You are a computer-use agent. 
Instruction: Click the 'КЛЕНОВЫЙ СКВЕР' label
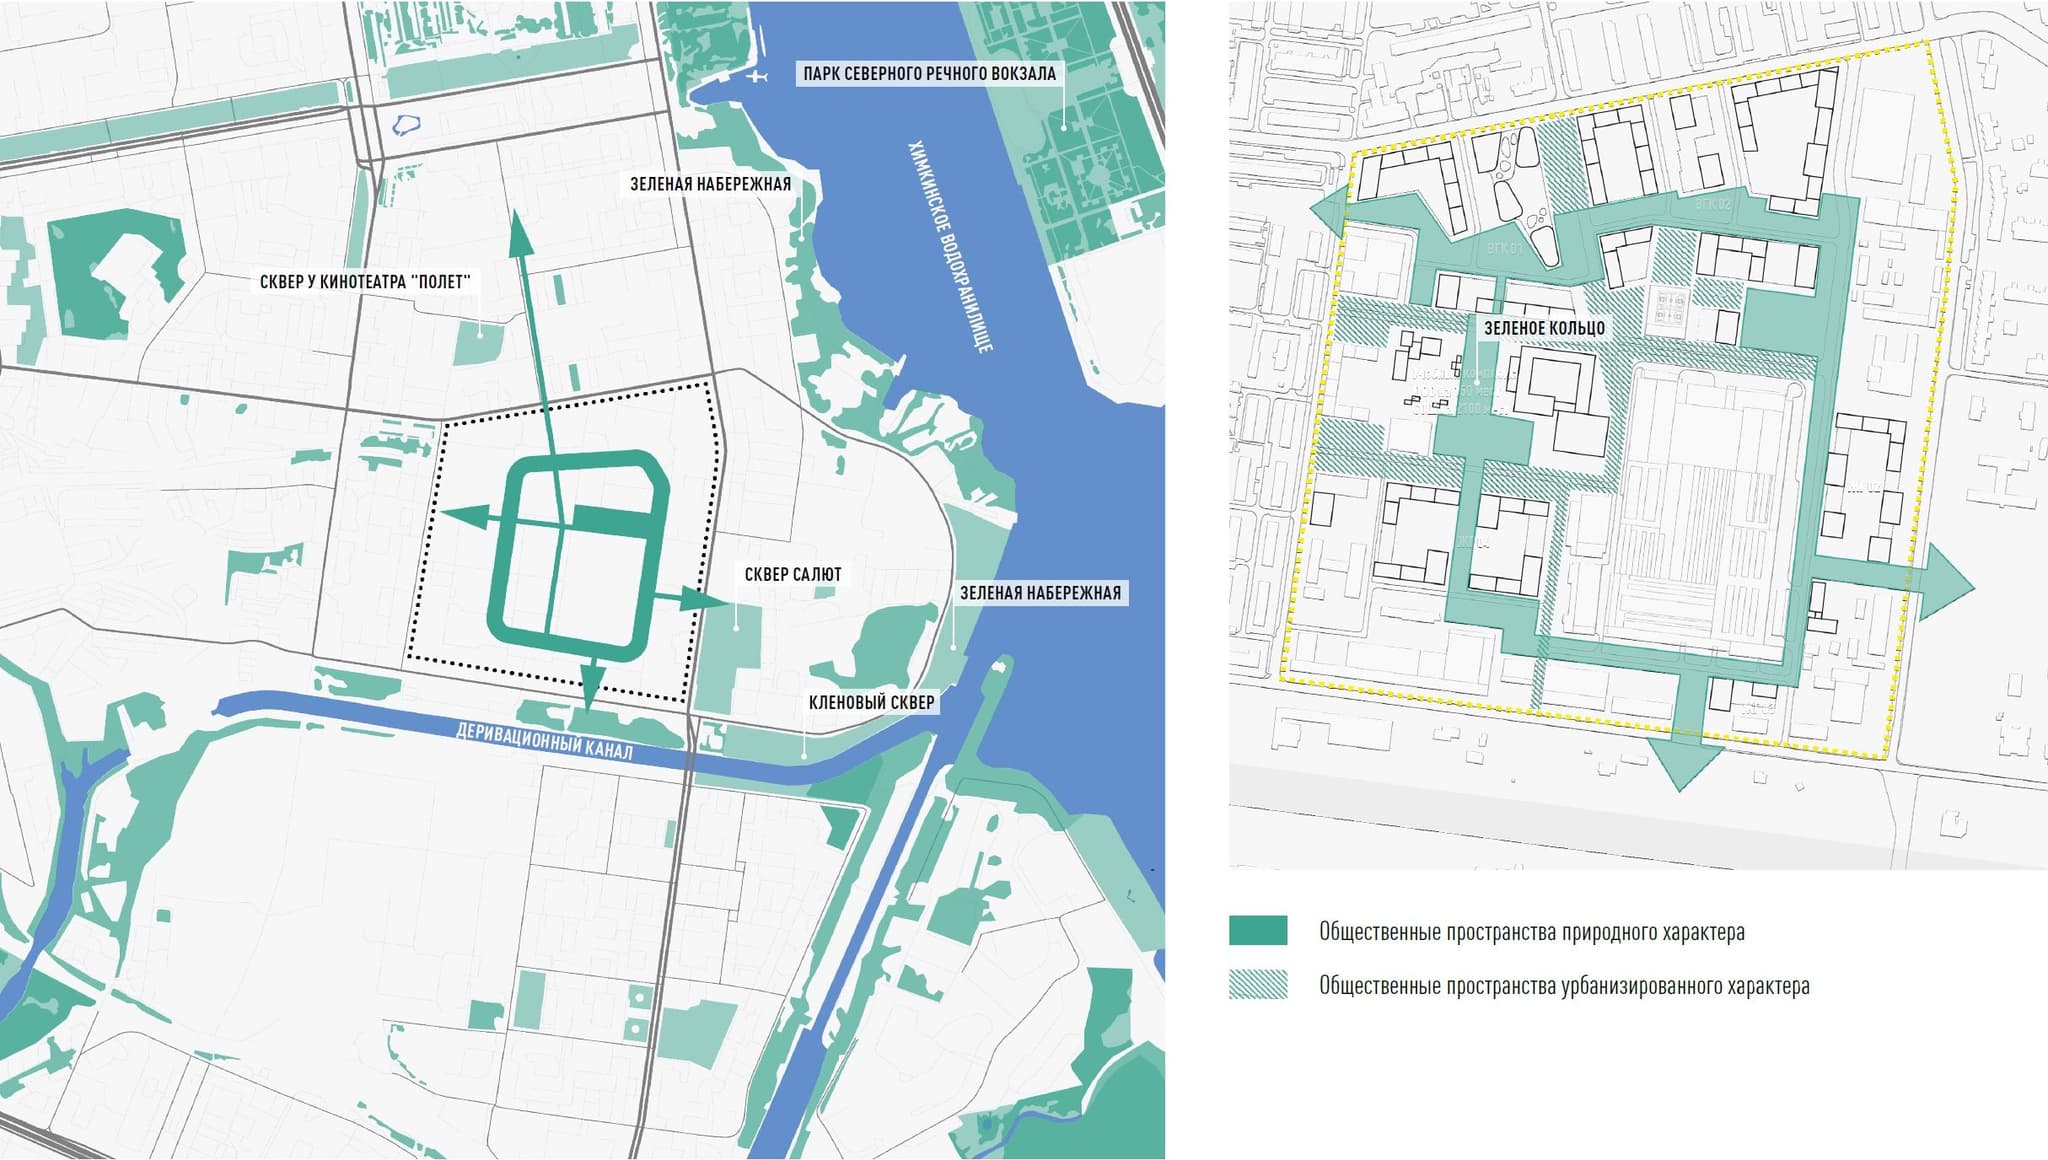pos(871,702)
